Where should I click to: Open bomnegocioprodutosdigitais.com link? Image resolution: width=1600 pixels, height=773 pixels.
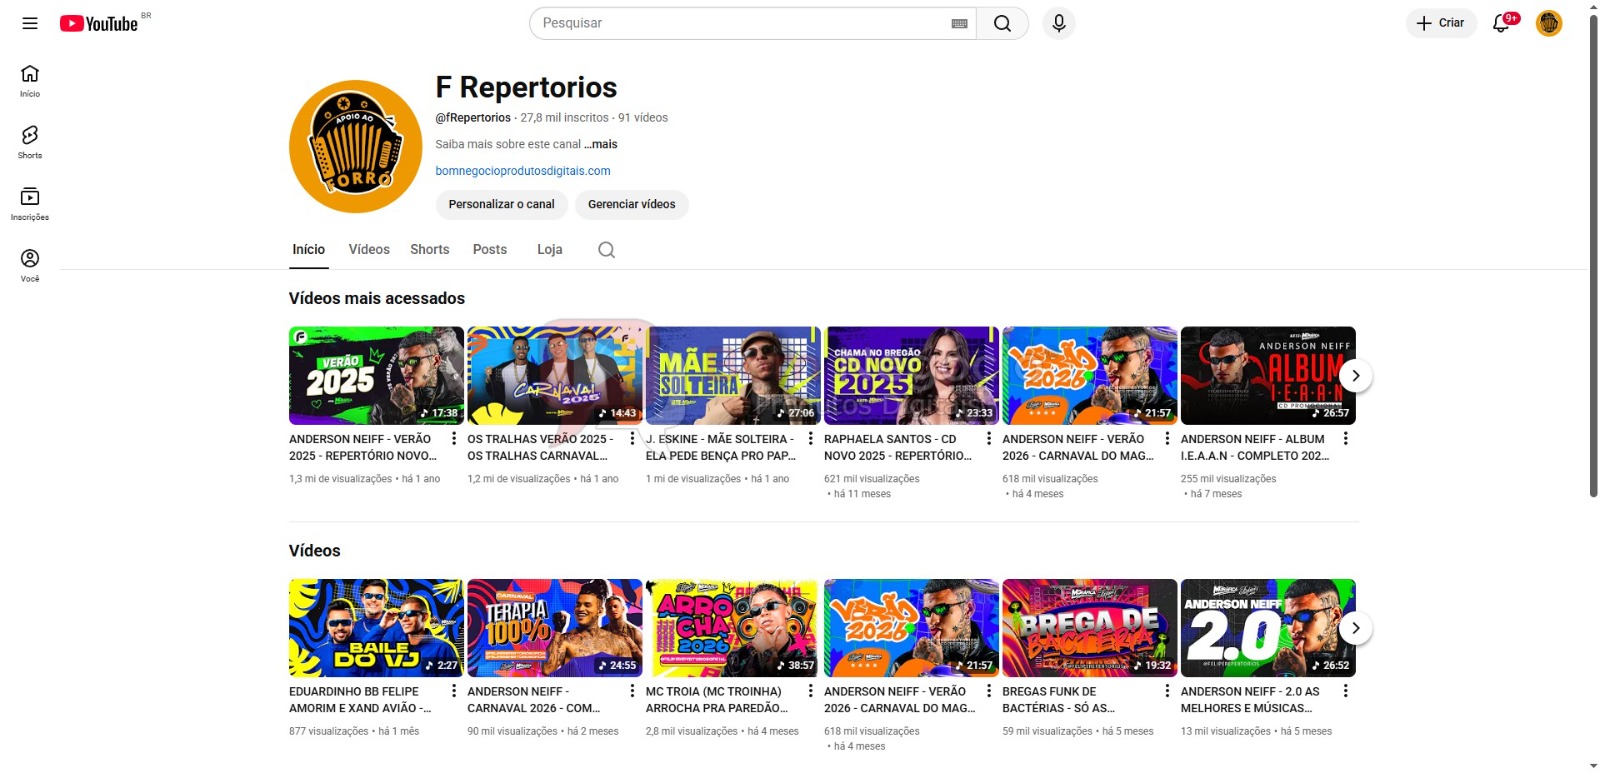[x=522, y=171]
